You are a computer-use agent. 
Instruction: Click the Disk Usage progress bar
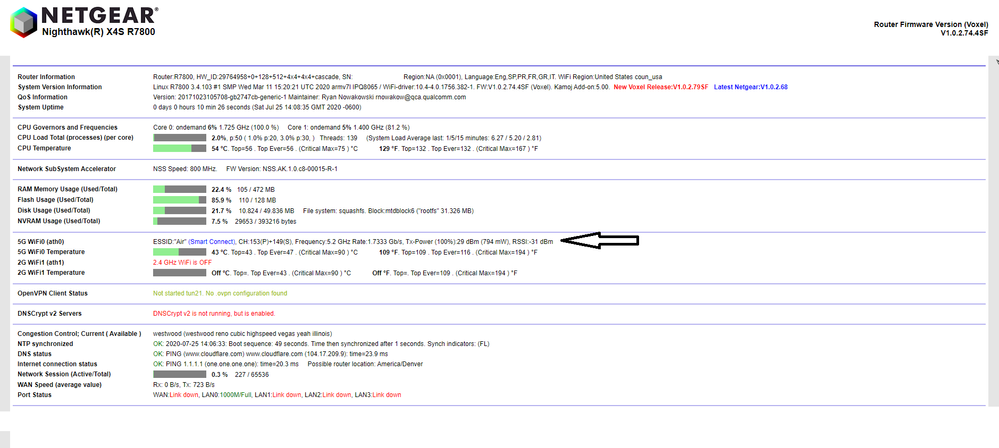click(180, 210)
